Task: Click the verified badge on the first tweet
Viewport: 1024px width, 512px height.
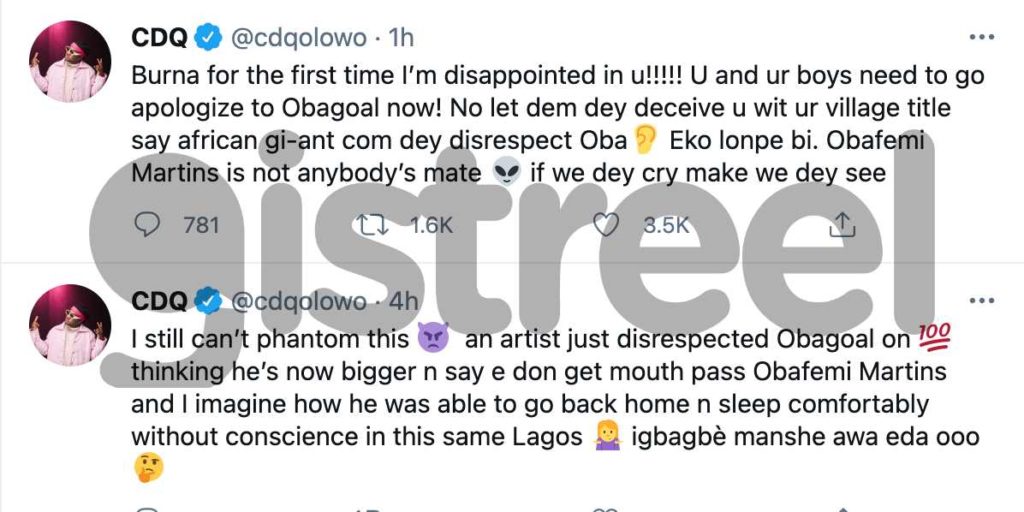Action: 210,38
